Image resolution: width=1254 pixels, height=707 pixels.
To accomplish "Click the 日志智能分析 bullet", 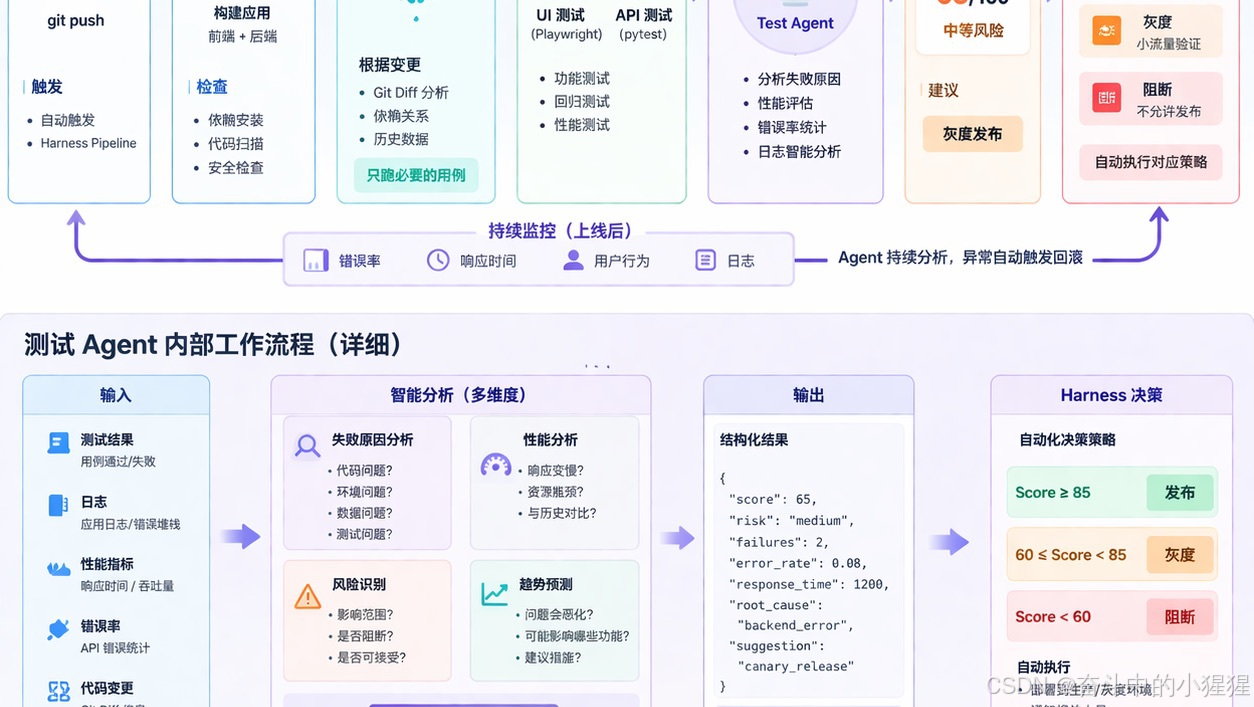I will 799,152.
